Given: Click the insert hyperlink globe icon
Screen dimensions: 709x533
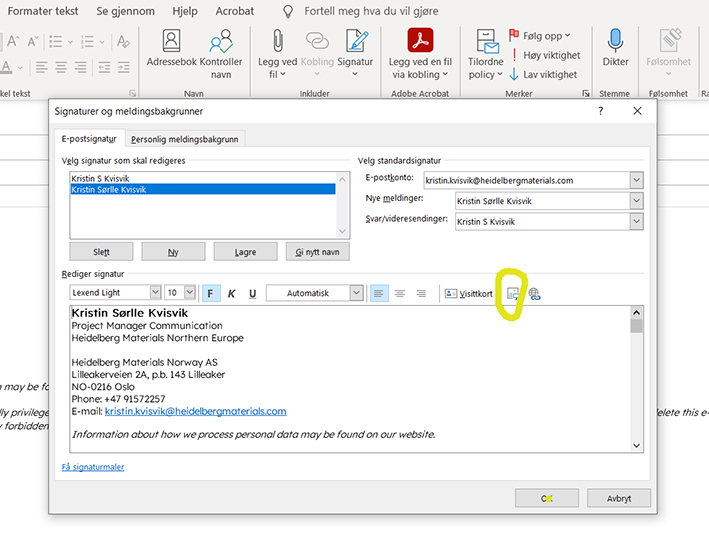Looking at the screenshot, I should pyautogui.click(x=534, y=293).
